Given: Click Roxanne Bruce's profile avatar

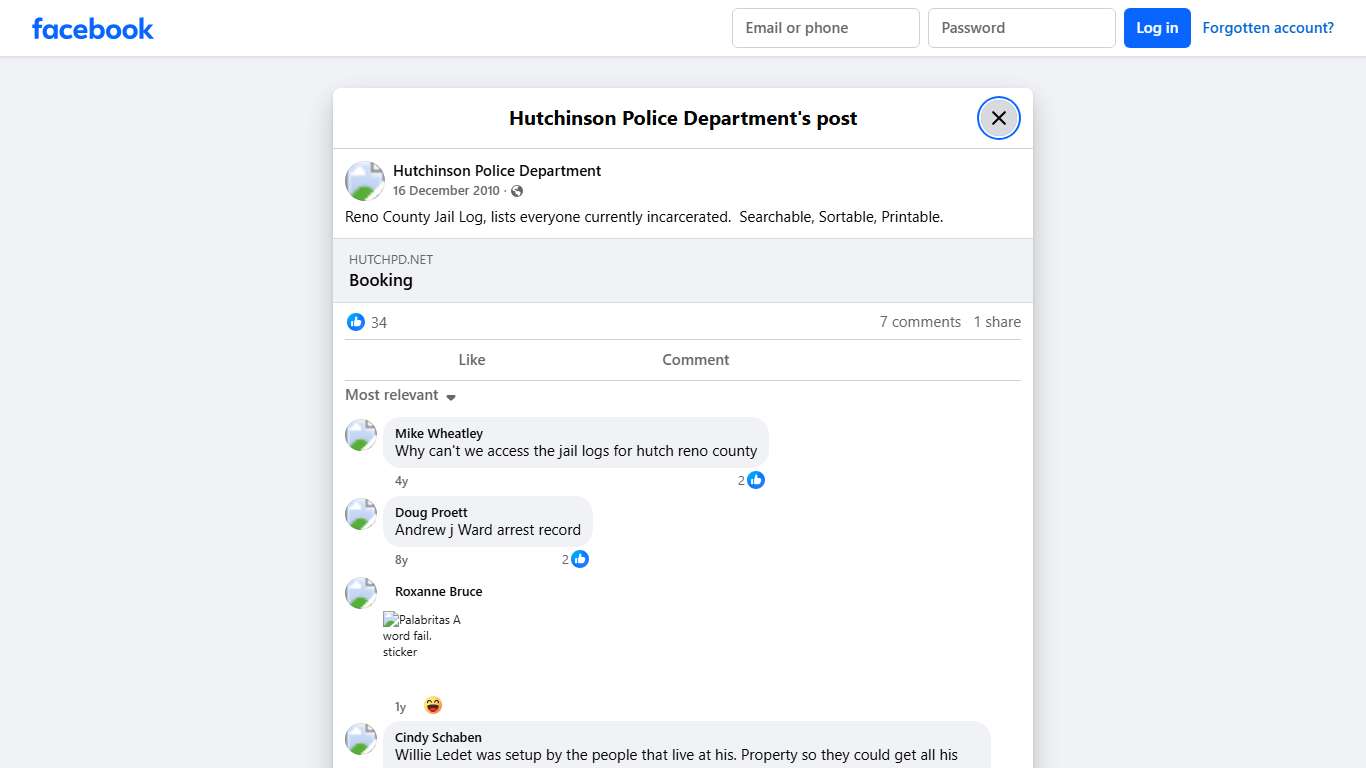Looking at the screenshot, I should 360,592.
